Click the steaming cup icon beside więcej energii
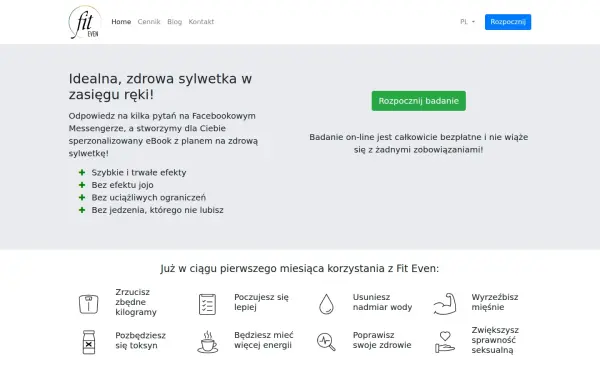 (x=207, y=342)
